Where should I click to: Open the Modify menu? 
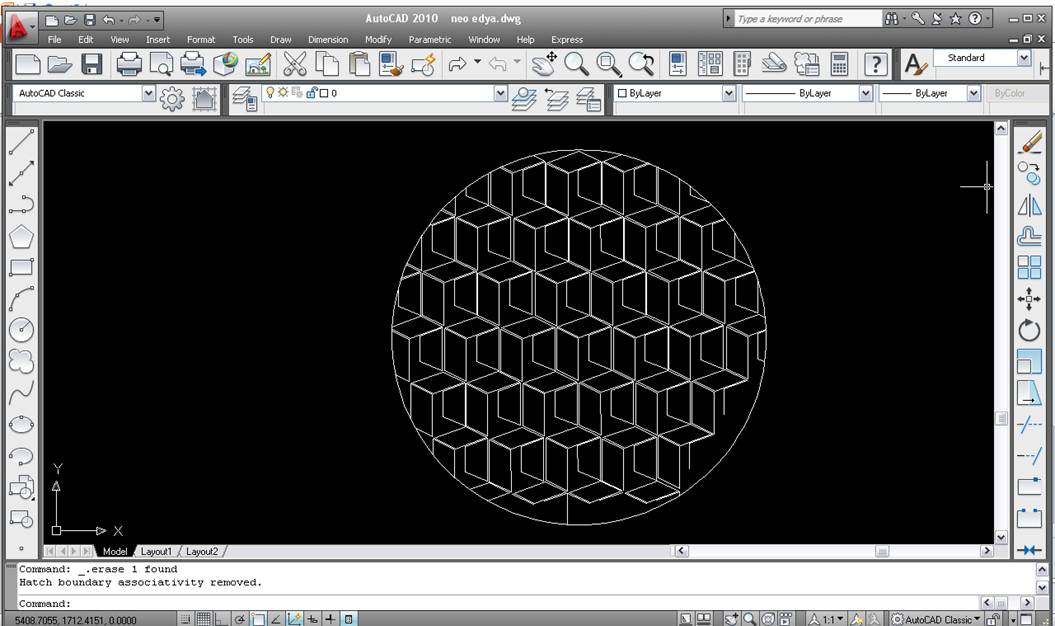(378, 40)
